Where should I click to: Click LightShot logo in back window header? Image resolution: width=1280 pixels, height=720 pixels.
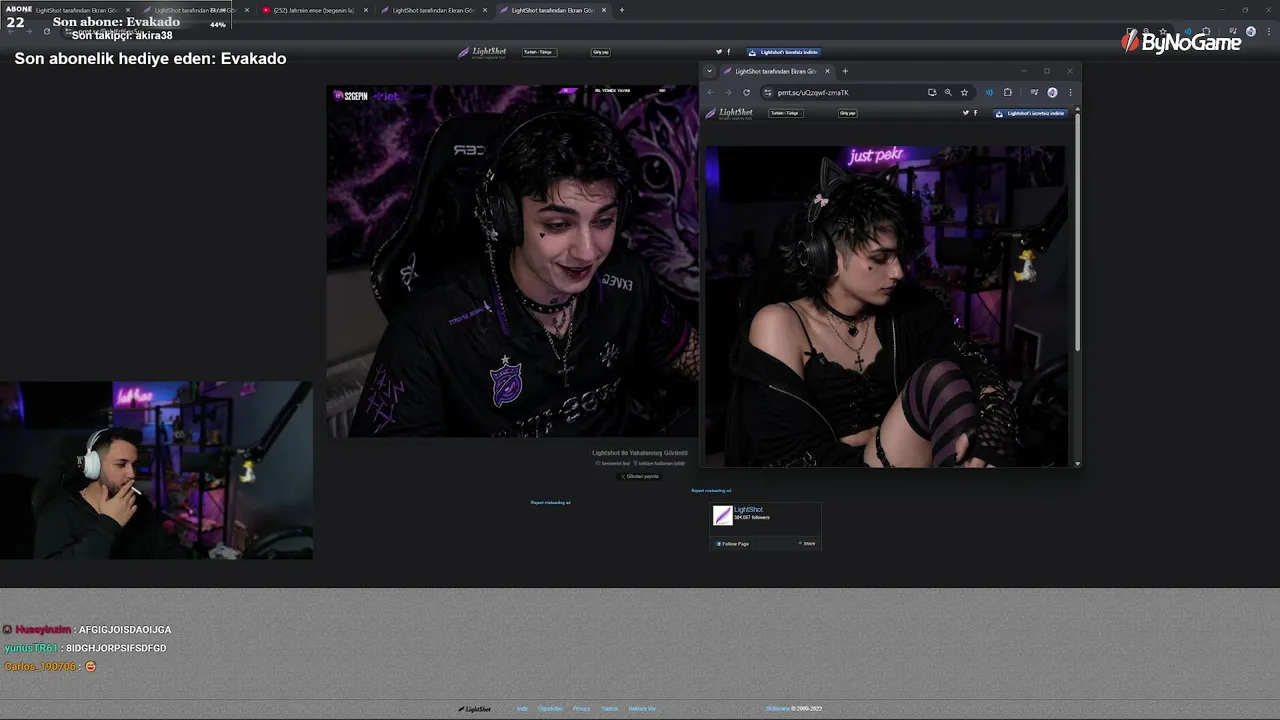point(482,52)
